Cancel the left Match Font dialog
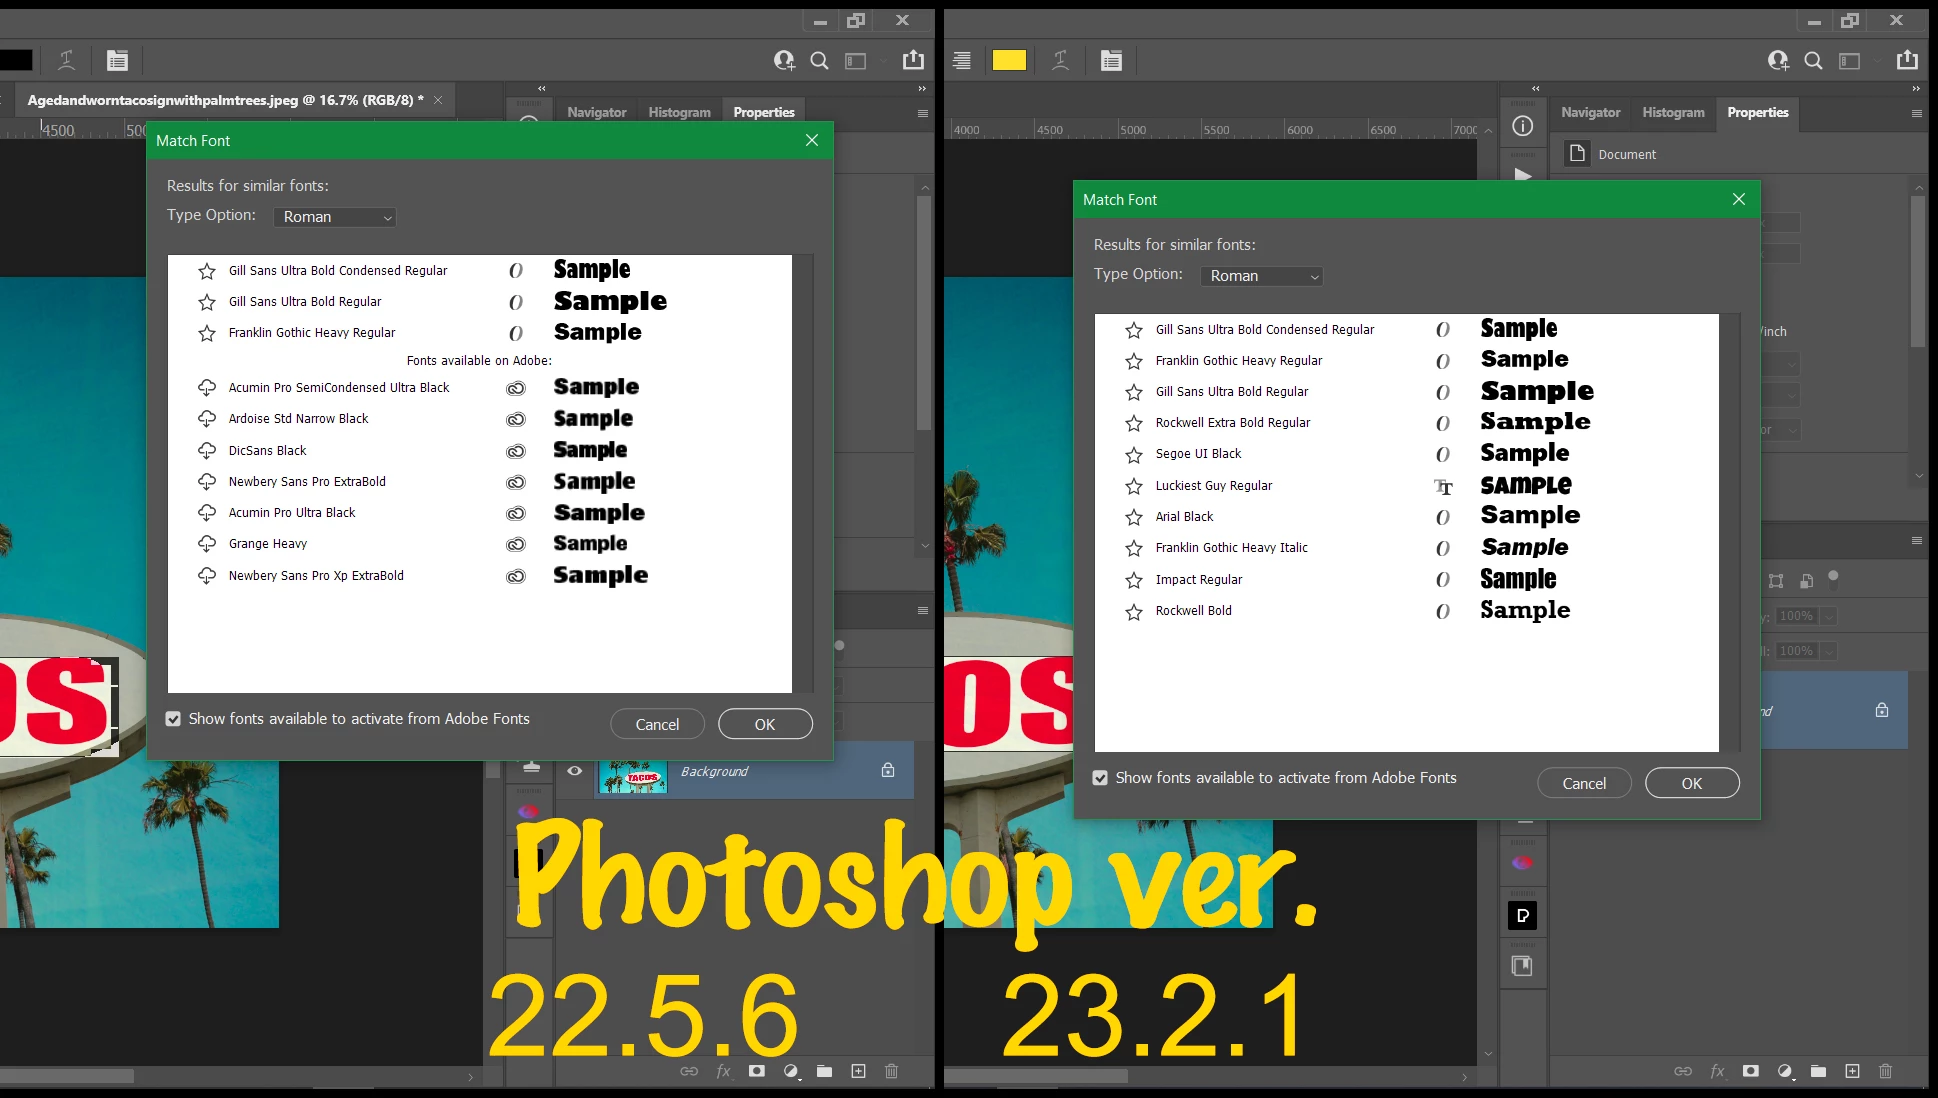 pyautogui.click(x=657, y=724)
